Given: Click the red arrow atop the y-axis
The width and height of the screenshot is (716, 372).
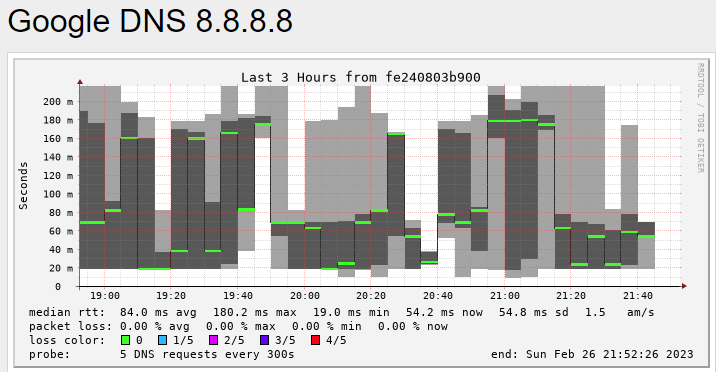Looking at the screenshot, I should pos(80,82).
